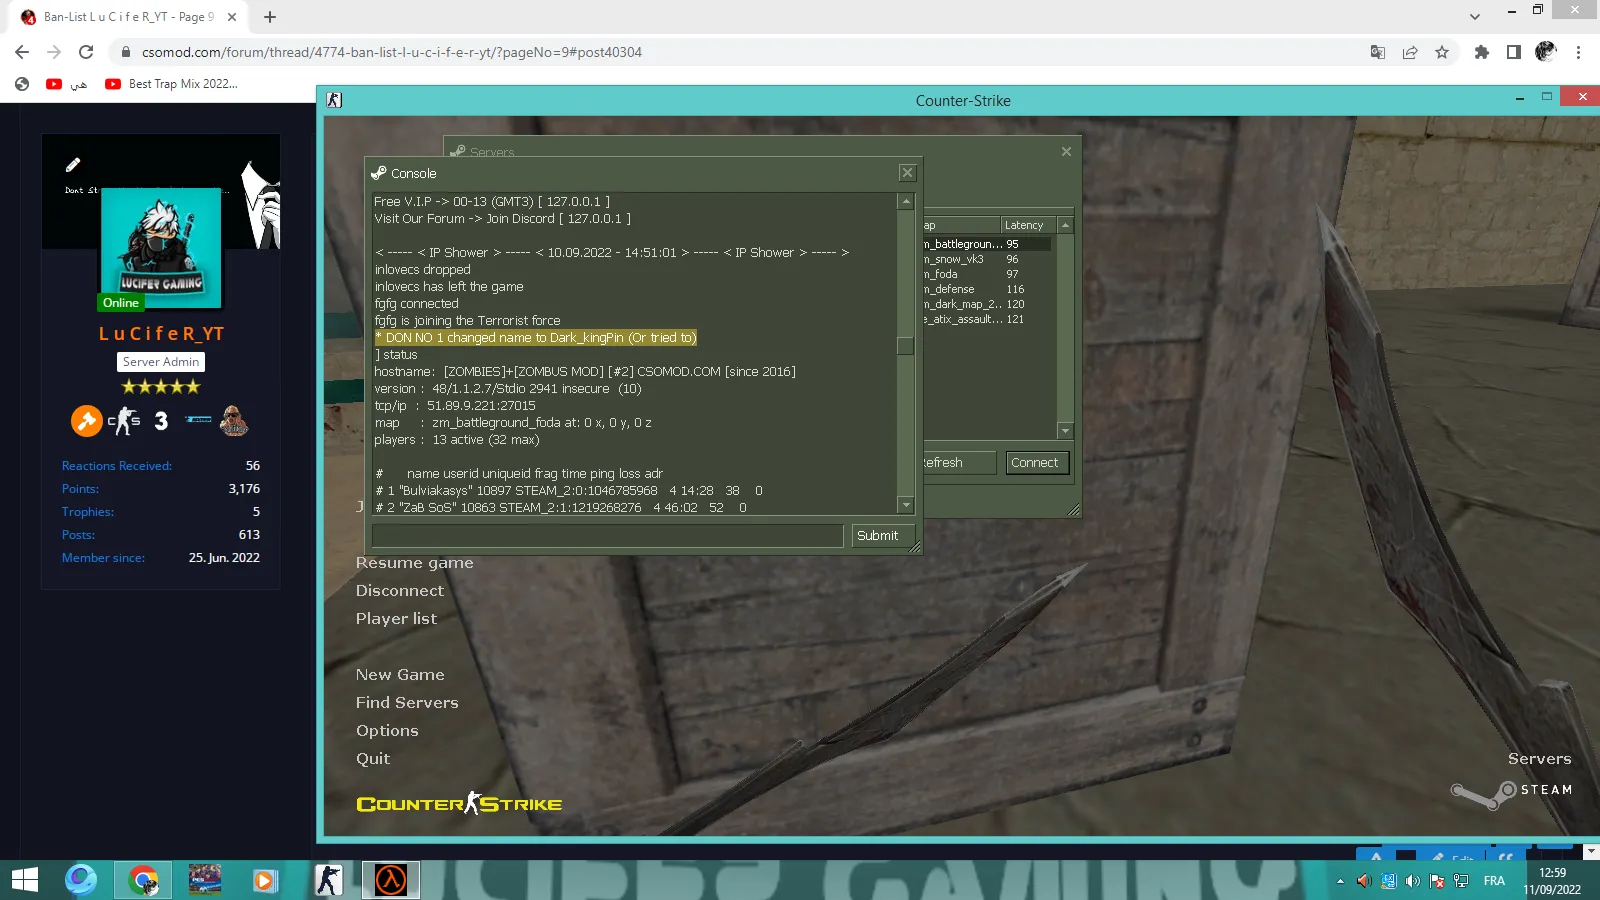The image size is (1600, 900).
Task: Open Player list in the main menu
Action: pyautogui.click(x=396, y=619)
